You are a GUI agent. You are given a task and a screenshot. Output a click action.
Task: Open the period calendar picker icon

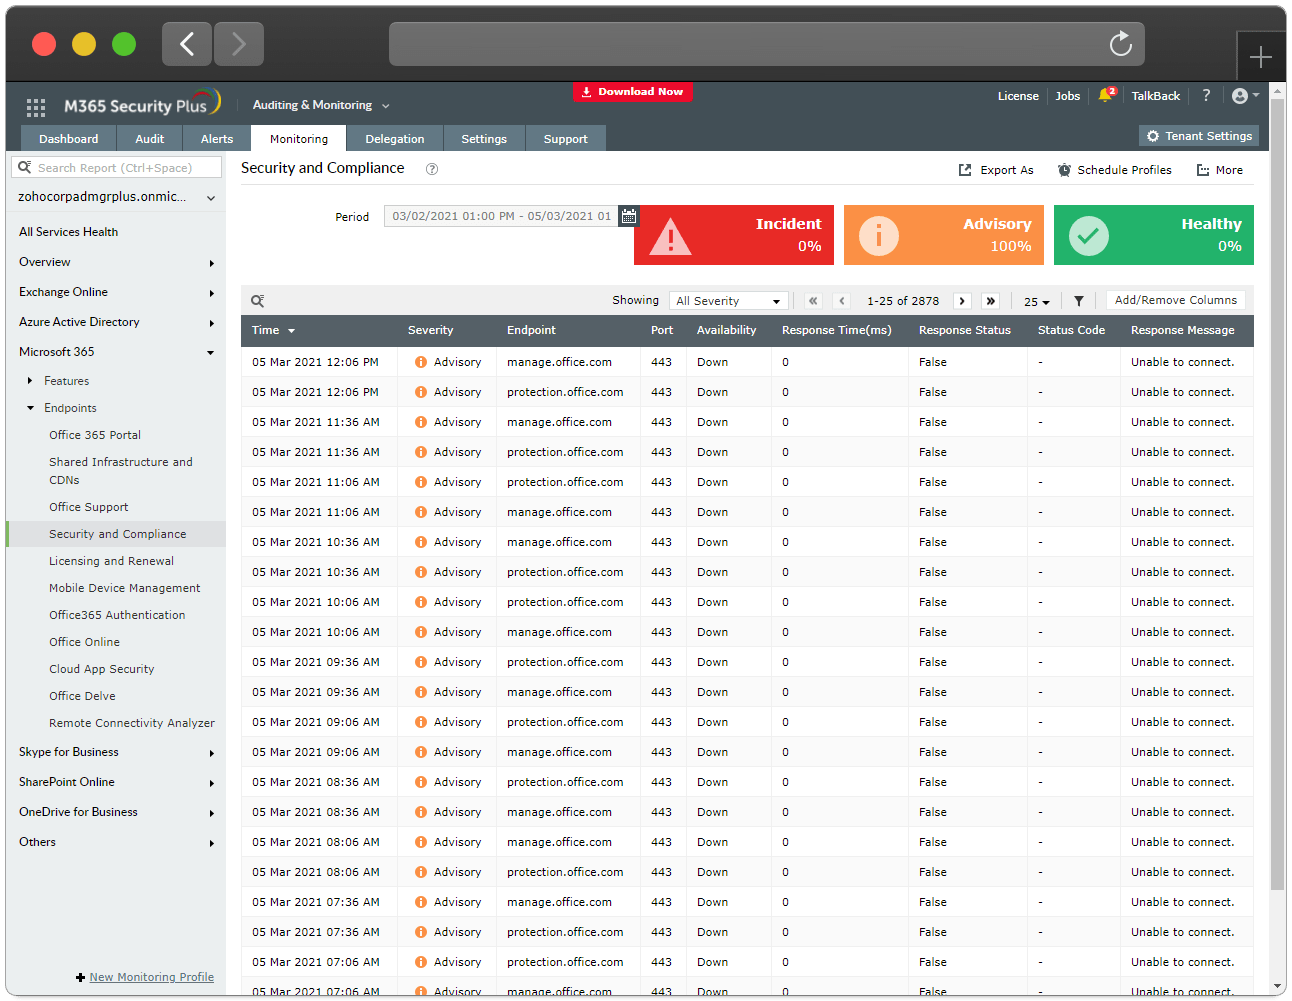click(628, 216)
